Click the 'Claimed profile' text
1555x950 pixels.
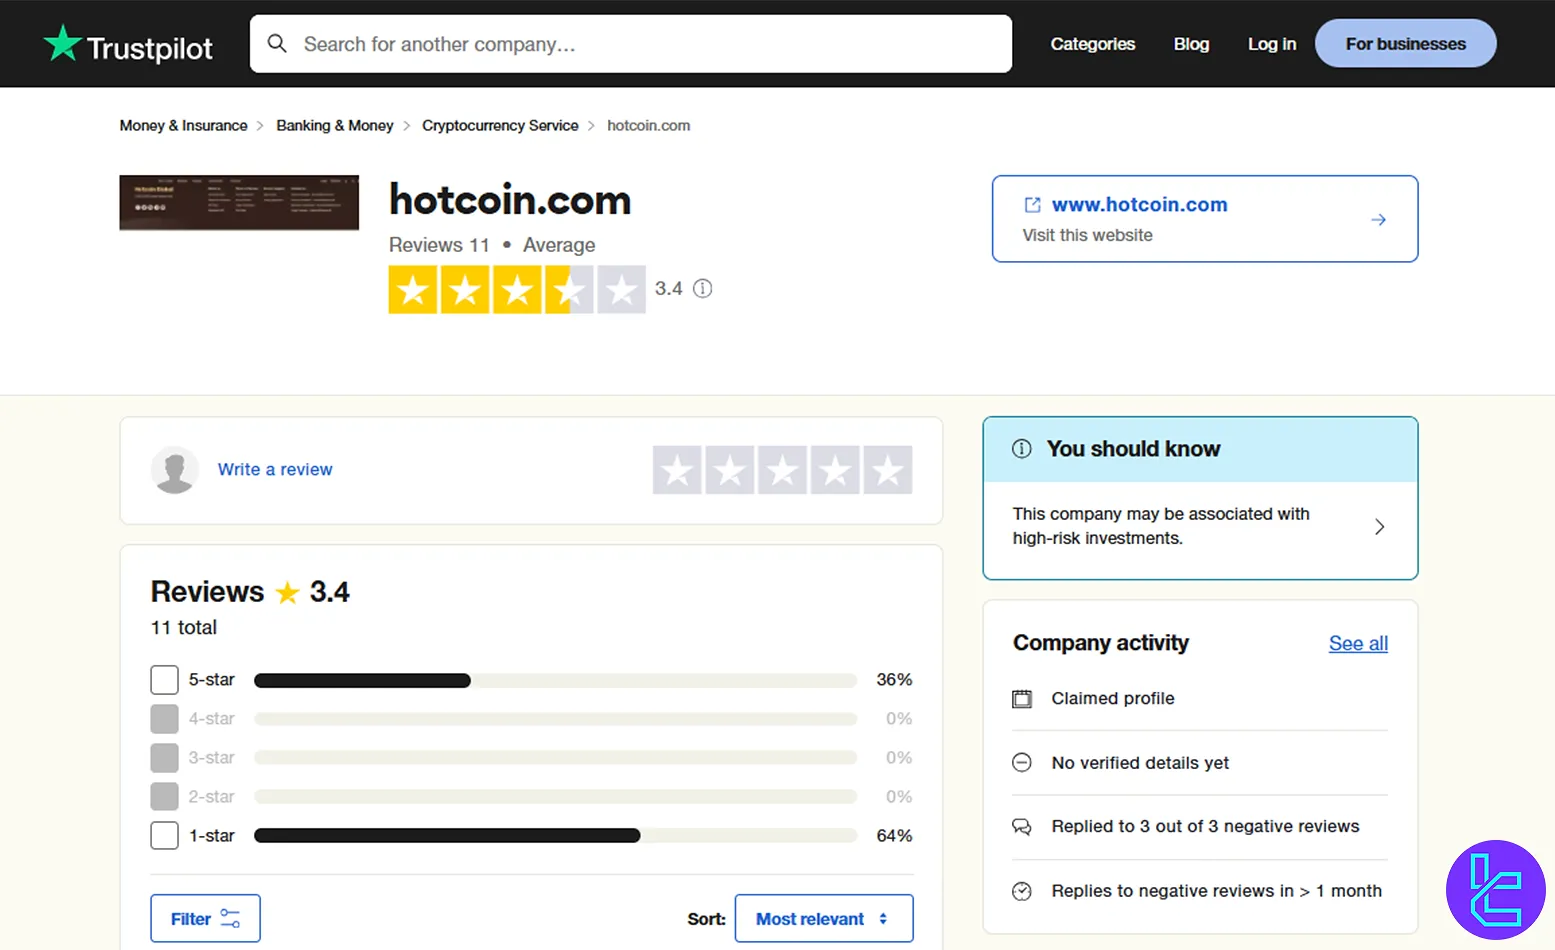point(1113,698)
